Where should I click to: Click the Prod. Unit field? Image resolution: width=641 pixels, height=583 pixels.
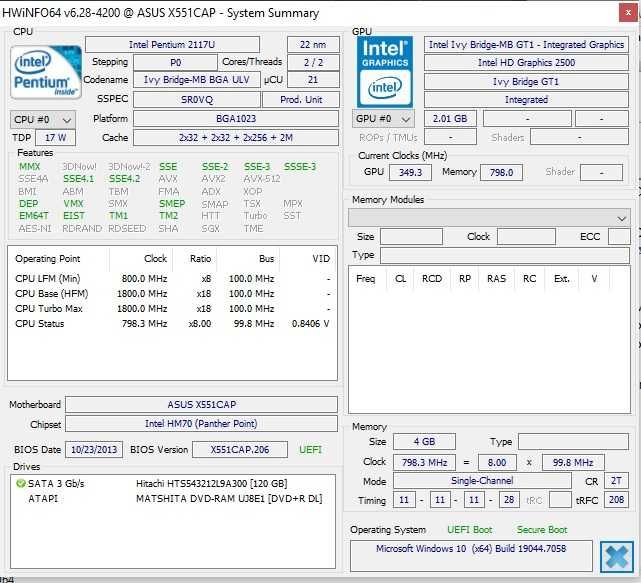[301, 99]
